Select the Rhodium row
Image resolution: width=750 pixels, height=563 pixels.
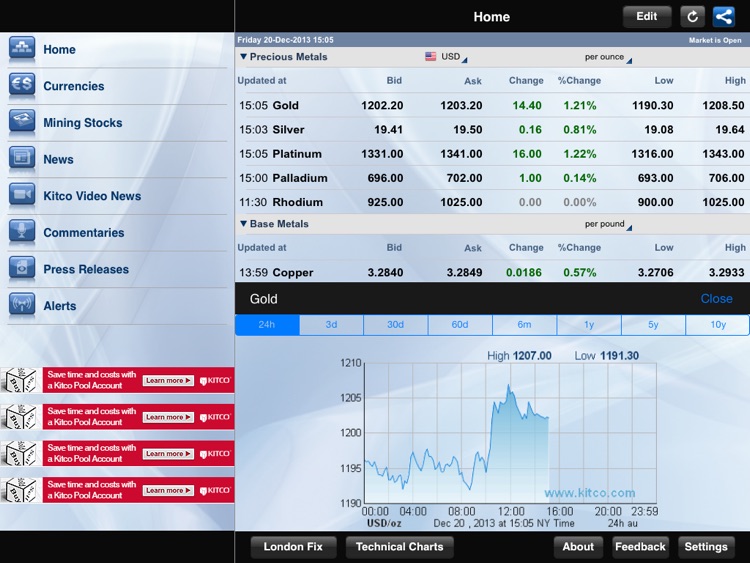pyautogui.click(x=492, y=202)
